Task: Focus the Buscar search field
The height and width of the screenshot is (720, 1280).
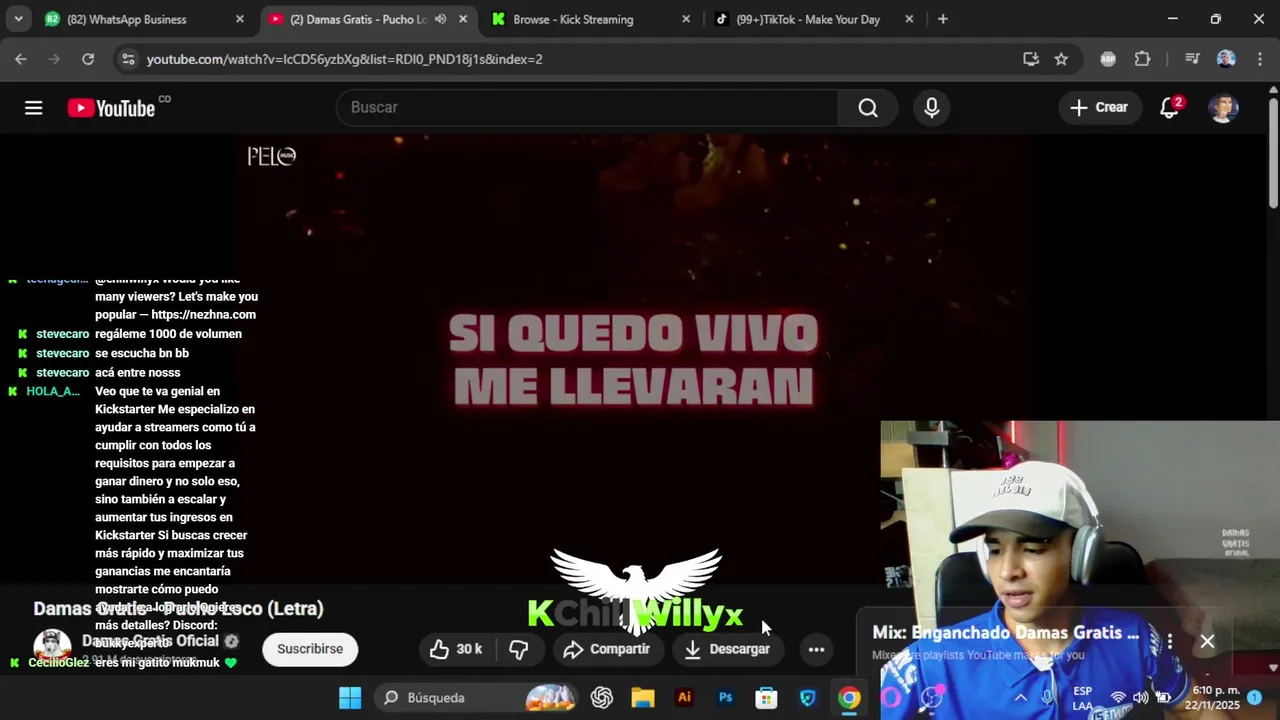Action: (587, 108)
